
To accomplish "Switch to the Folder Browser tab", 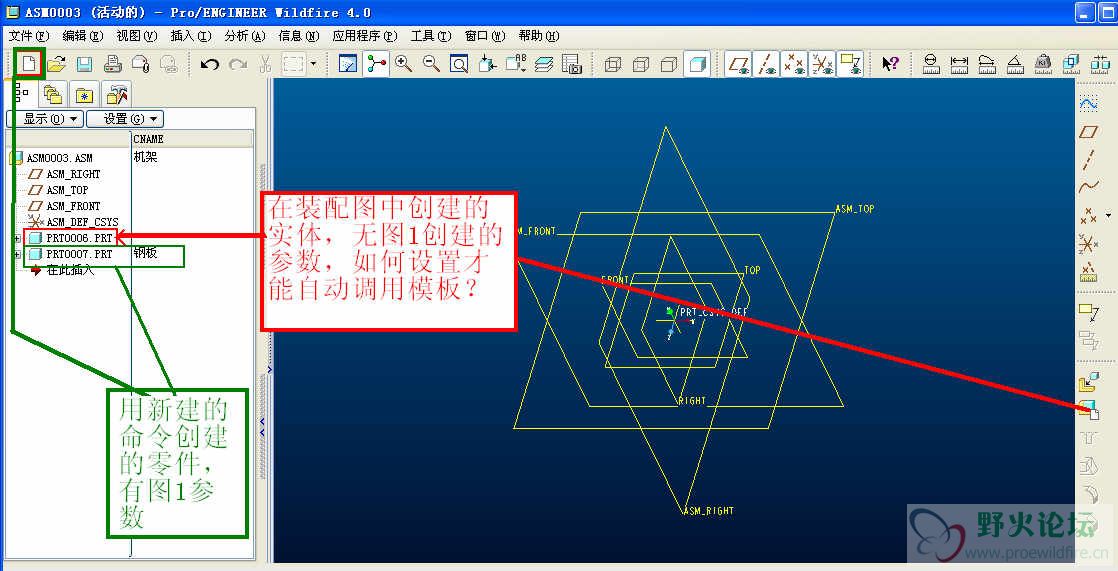I will pos(52,94).
